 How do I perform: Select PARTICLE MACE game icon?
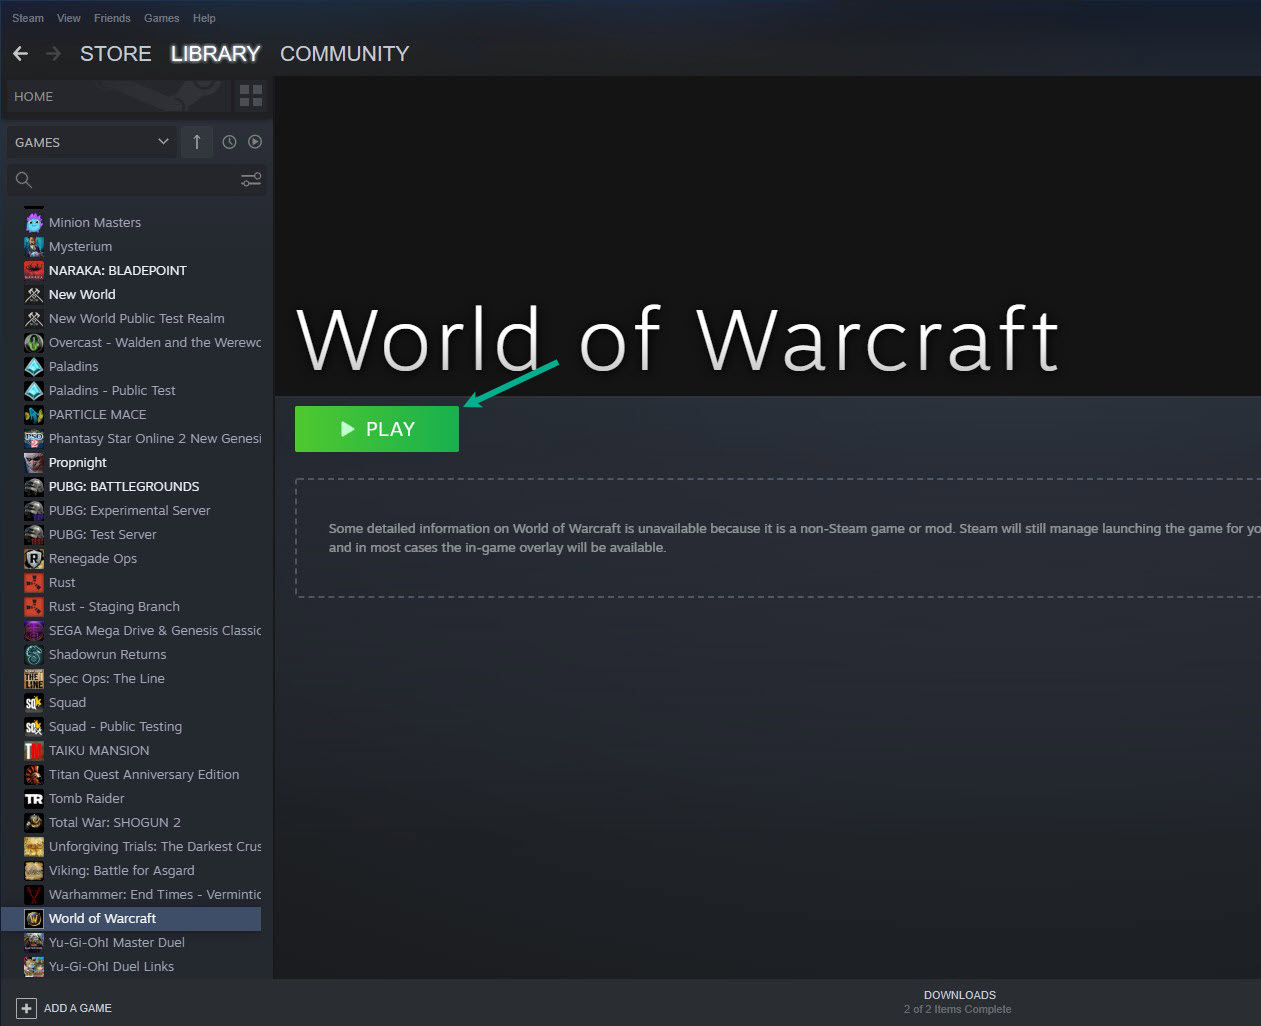click(34, 414)
